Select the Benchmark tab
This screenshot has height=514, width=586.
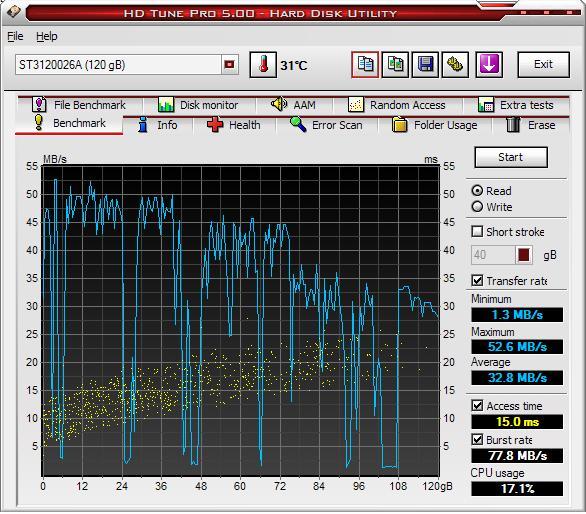pyautogui.click(x=69, y=123)
